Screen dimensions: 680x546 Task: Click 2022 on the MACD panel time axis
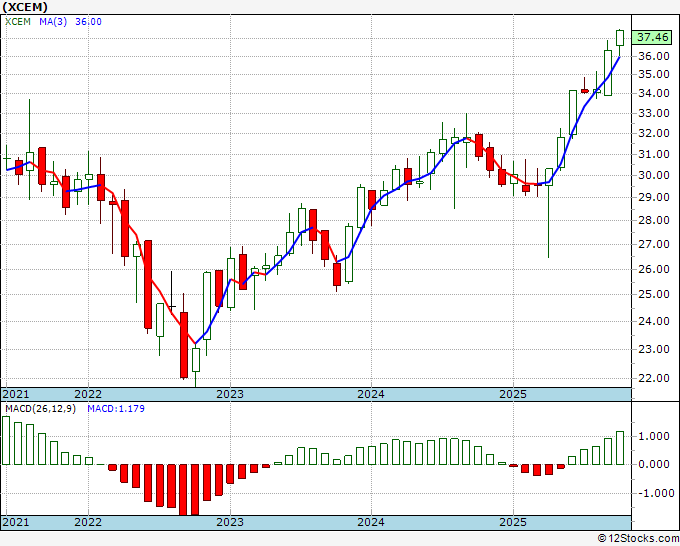click(x=88, y=522)
